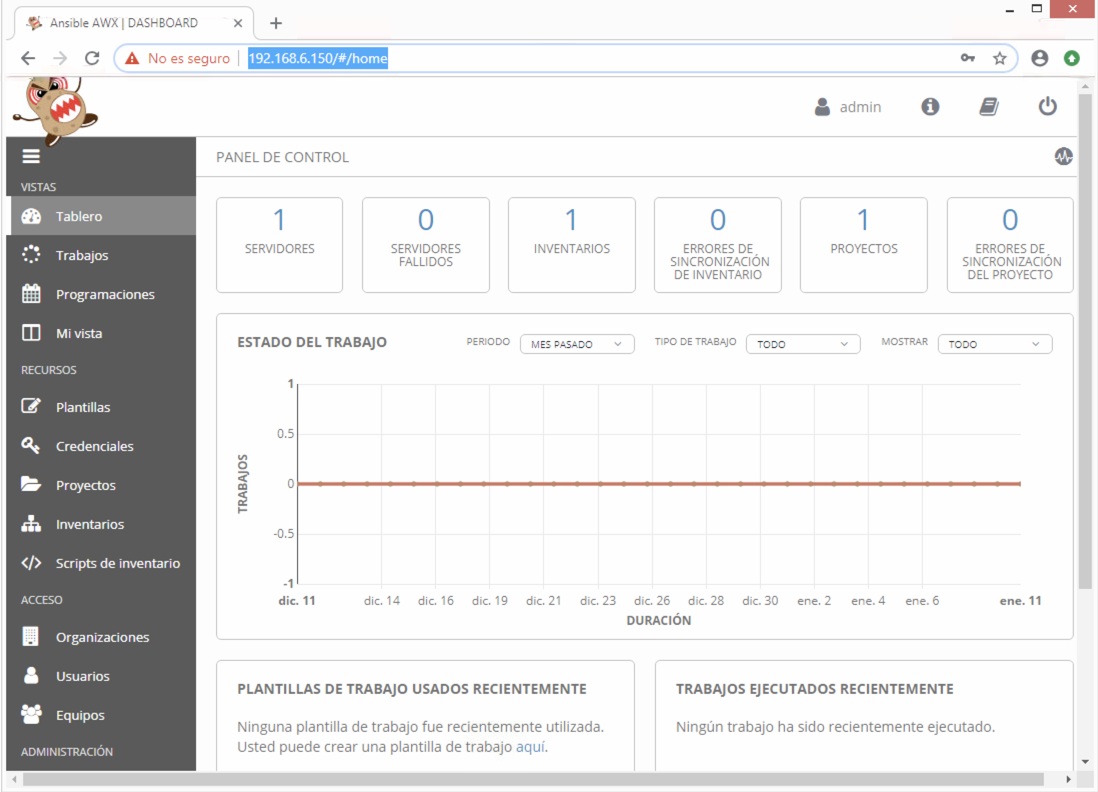Click the Mi vista columns icon

click(31, 333)
